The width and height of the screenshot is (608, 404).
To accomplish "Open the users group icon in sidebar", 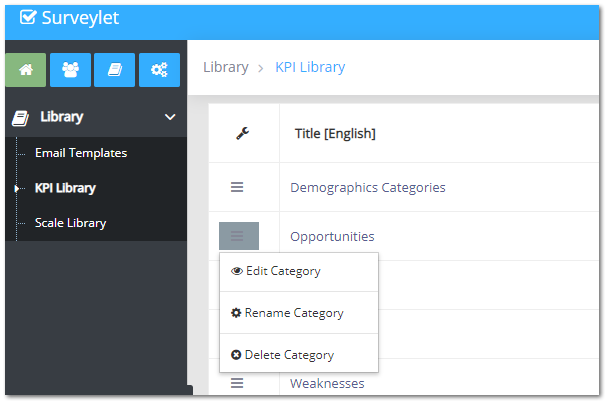I will point(71,70).
